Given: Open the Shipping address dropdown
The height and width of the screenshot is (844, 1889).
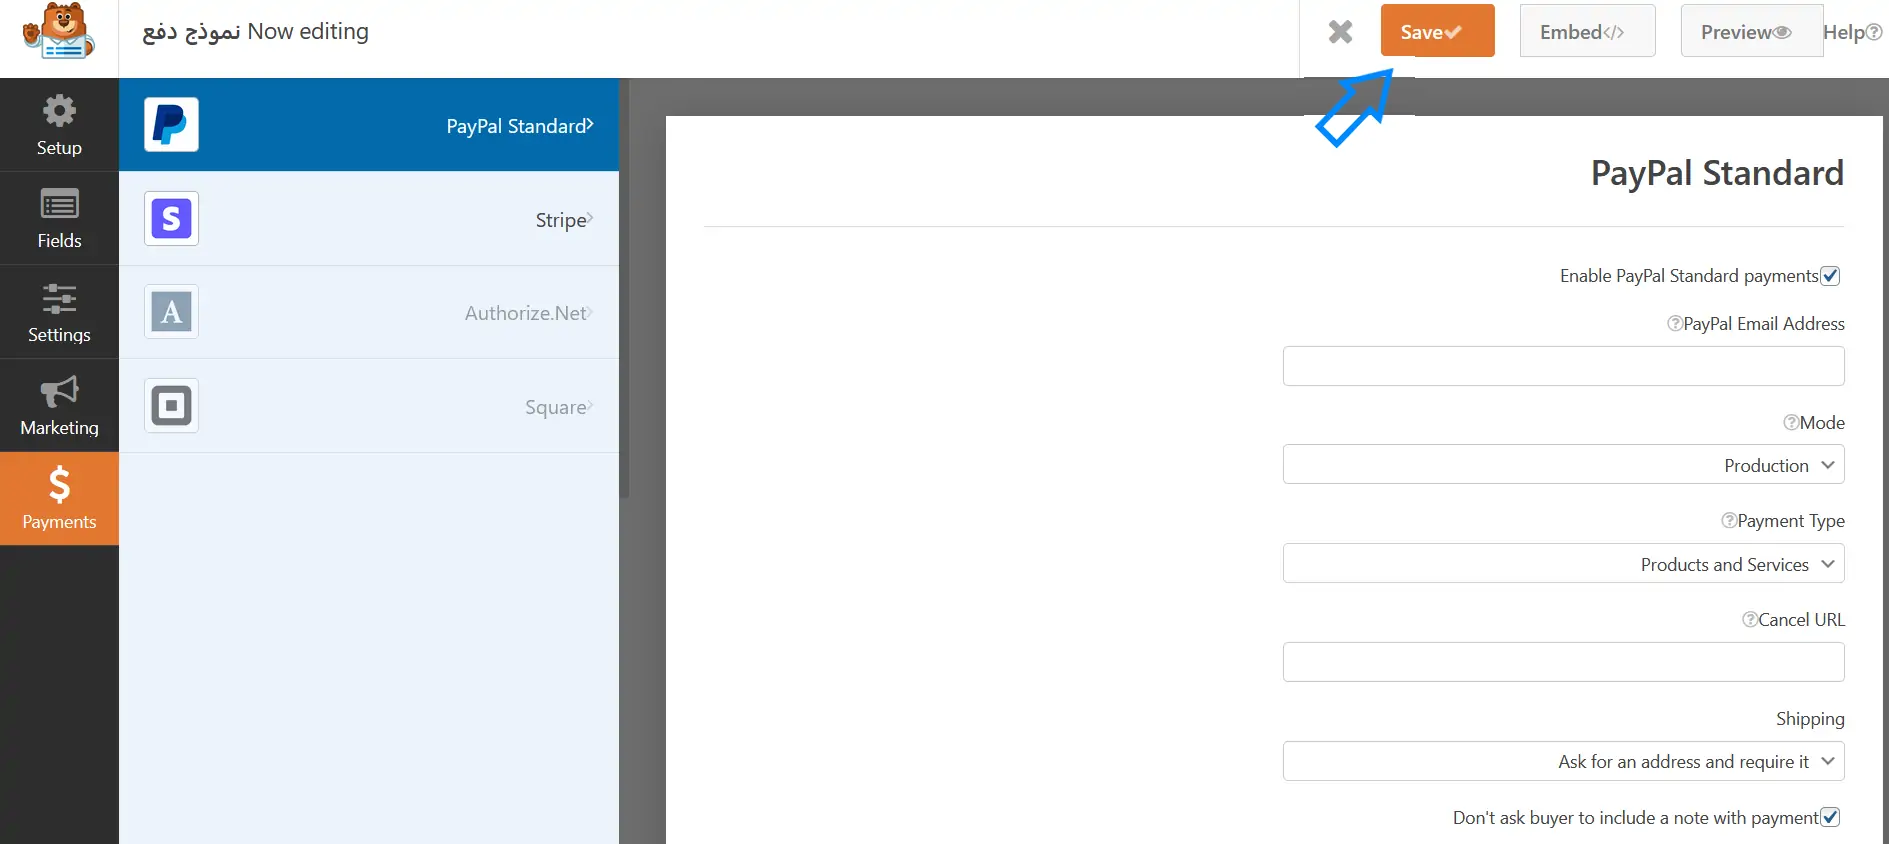Looking at the screenshot, I should (1563, 761).
